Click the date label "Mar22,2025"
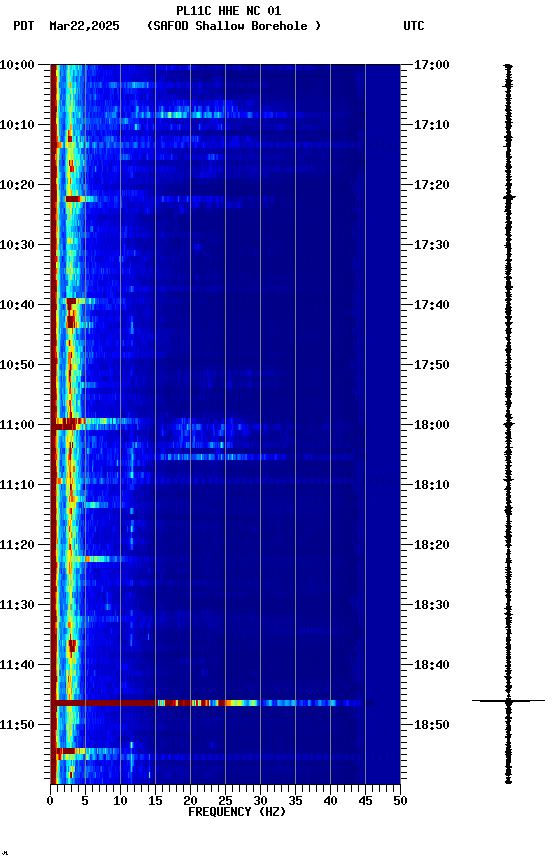This screenshot has width=552, height=864. pyautogui.click(x=84, y=26)
